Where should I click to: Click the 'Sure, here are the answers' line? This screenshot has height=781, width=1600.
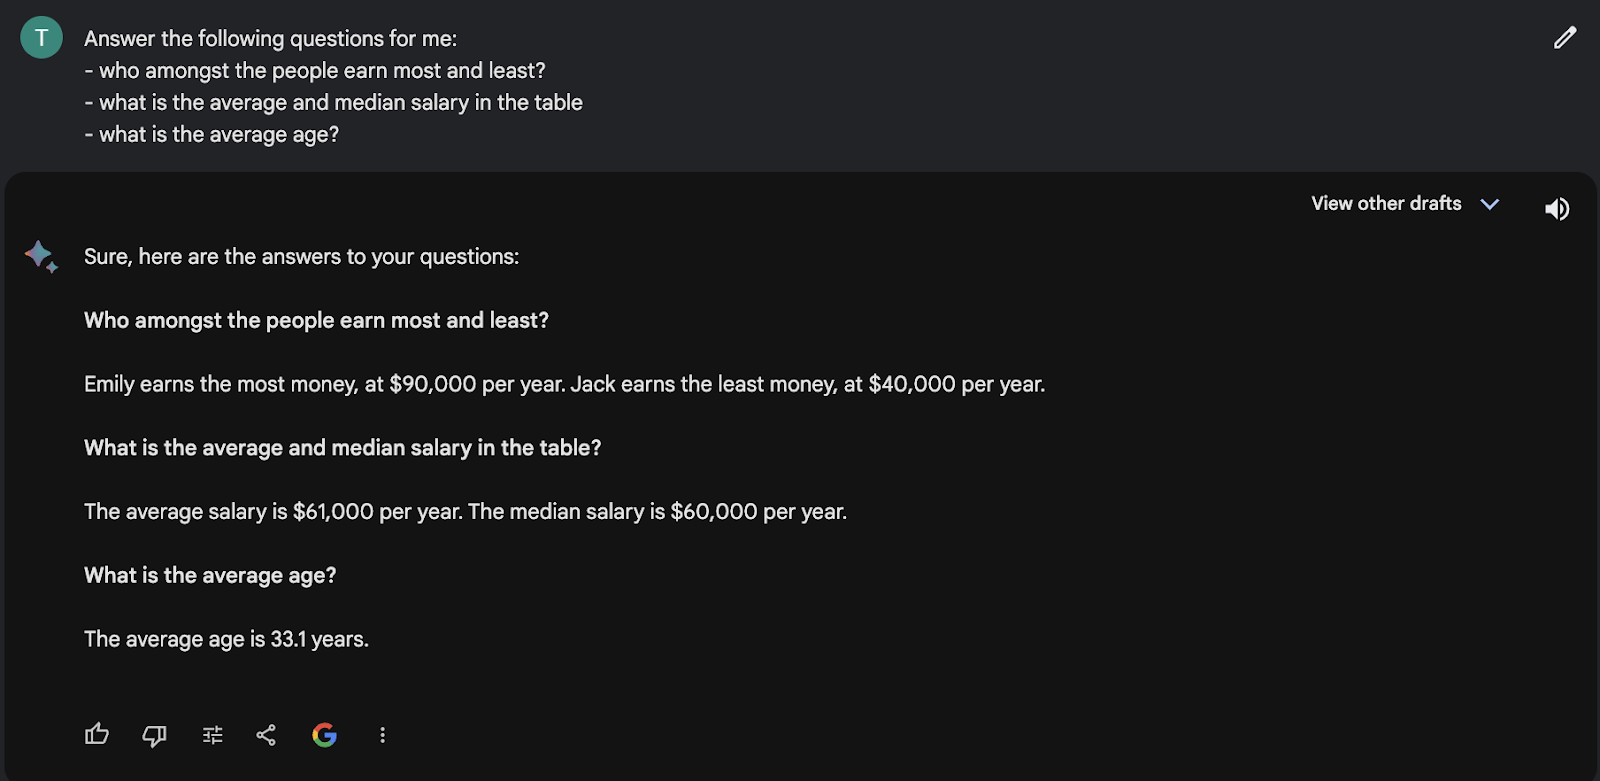[301, 257]
